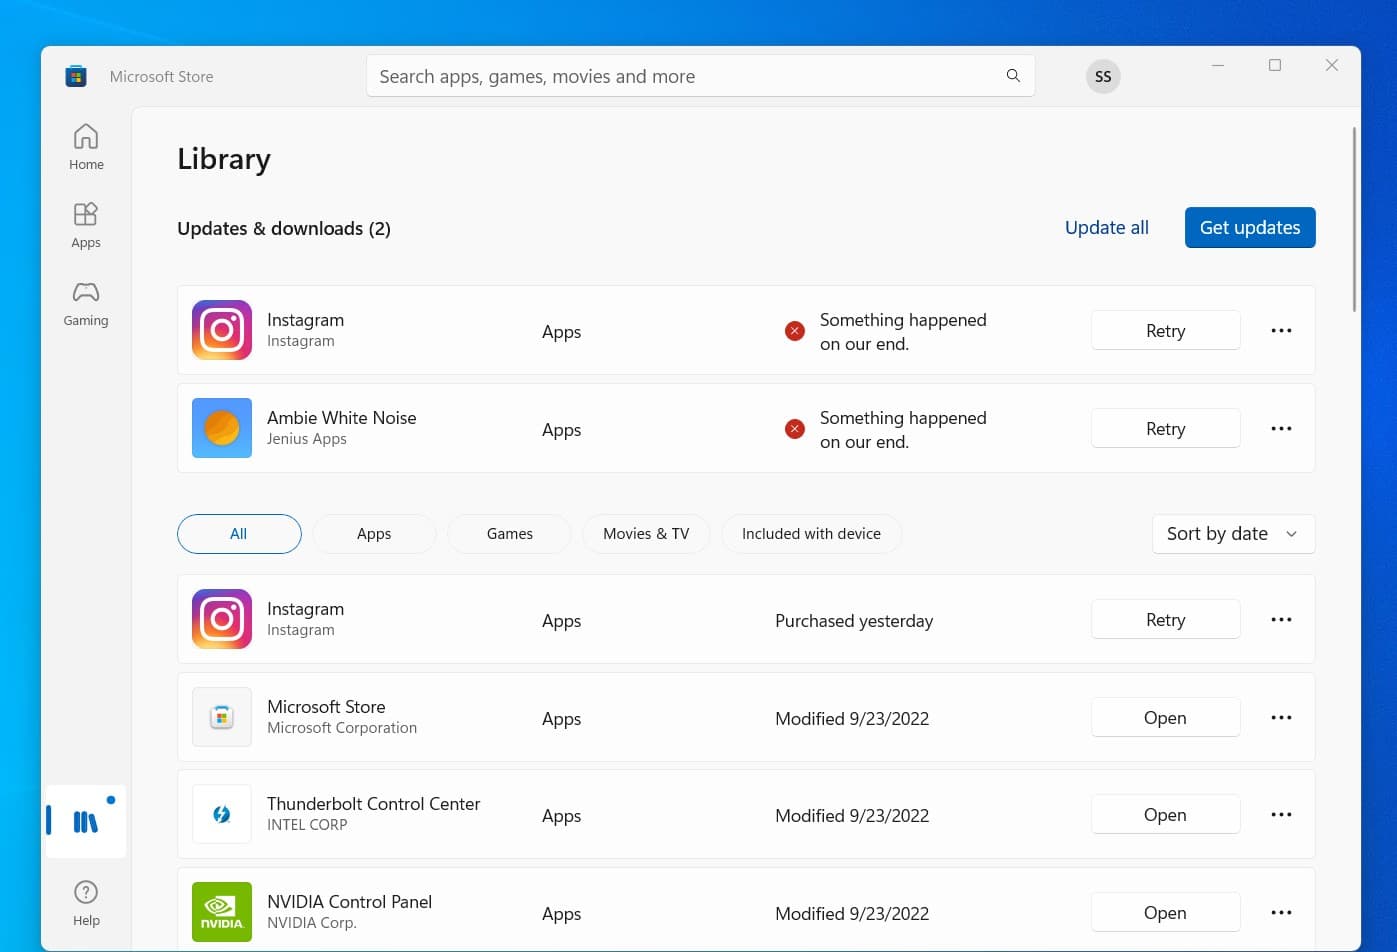Open more options for Thunderbolt Control Center

point(1281,814)
